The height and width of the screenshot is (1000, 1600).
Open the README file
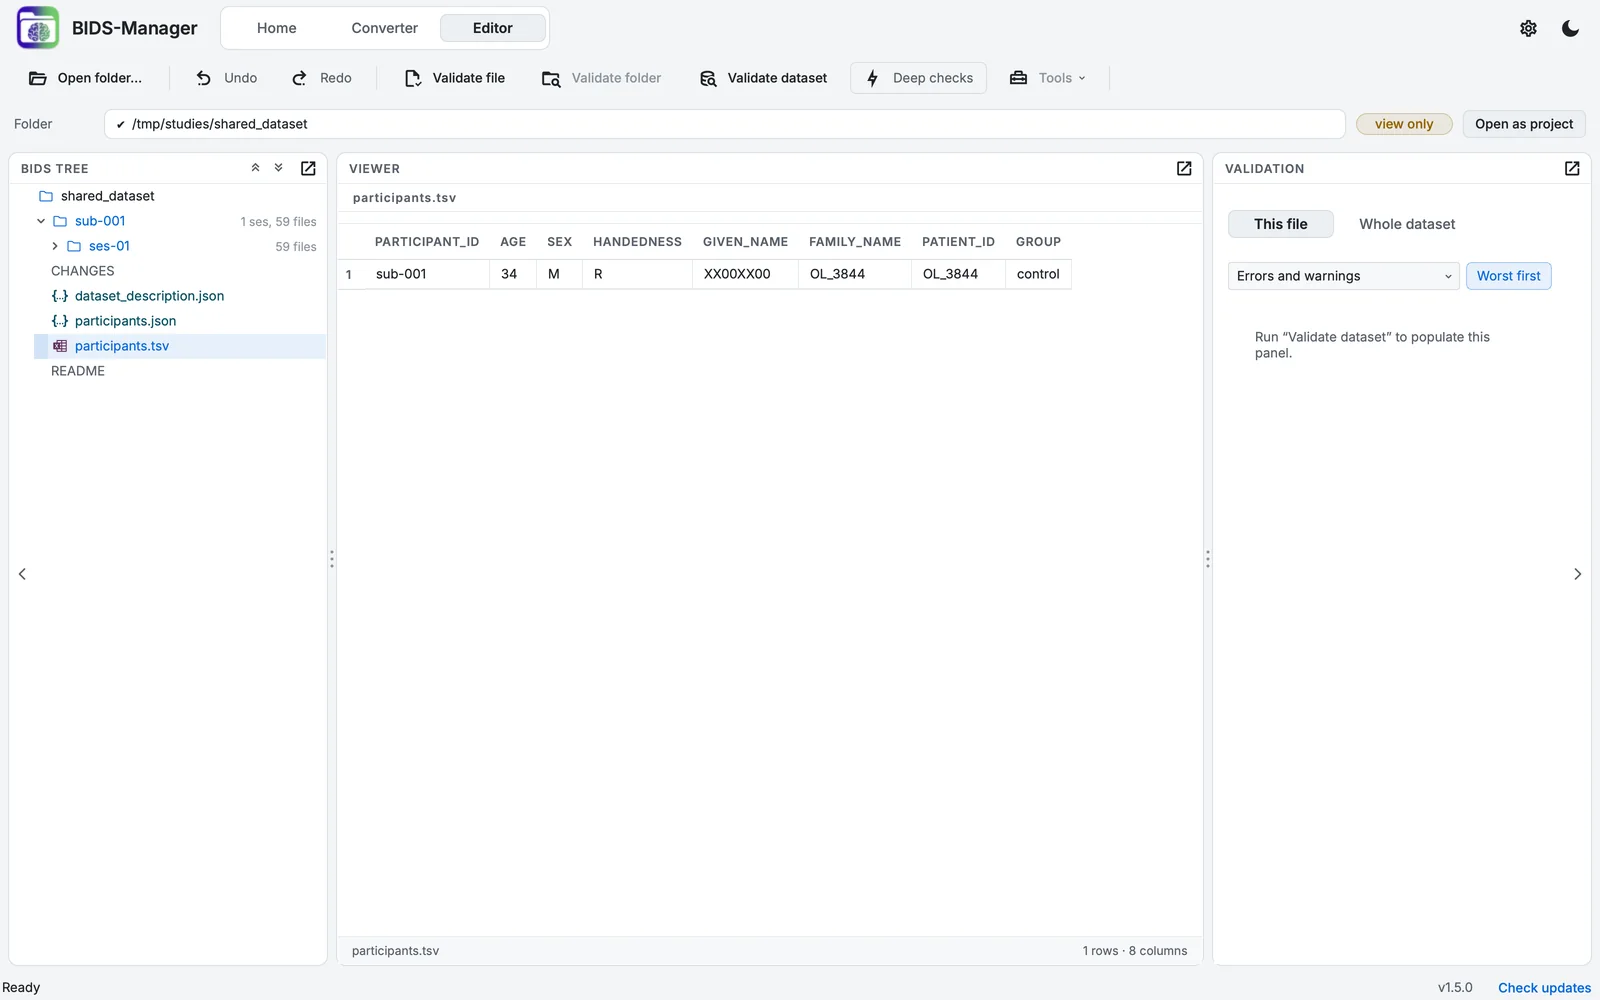tap(78, 371)
